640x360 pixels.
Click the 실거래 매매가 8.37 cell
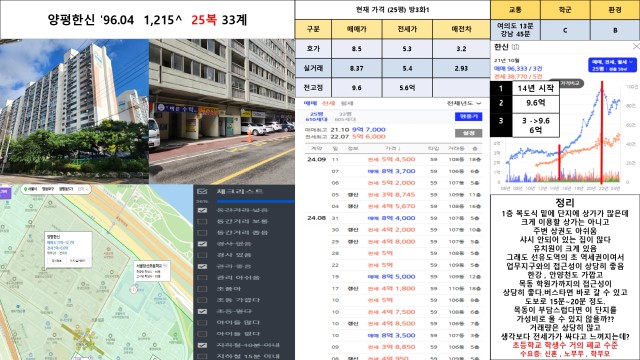[357, 68]
